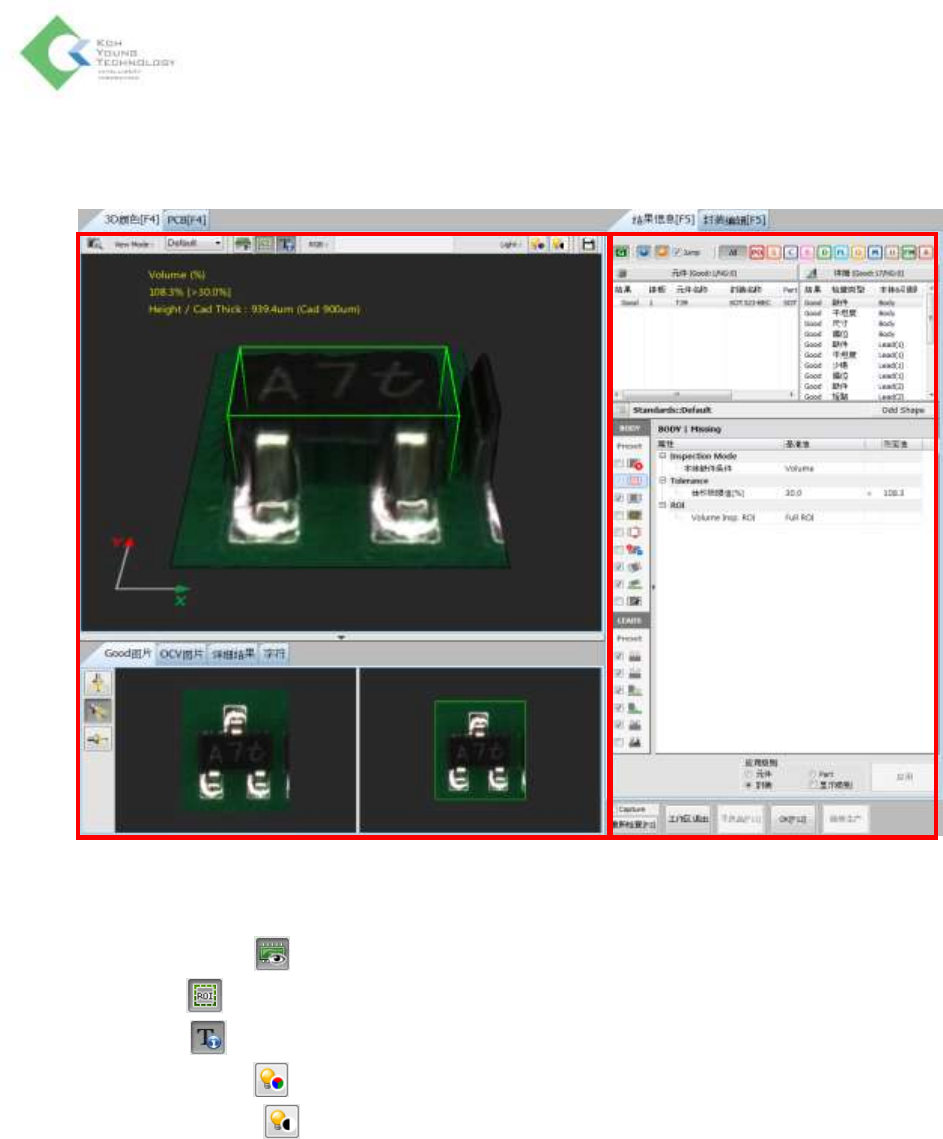The image size is (943, 1139).
Task: Uncheck the first LEADS preset checkbox
Action: [619, 656]
